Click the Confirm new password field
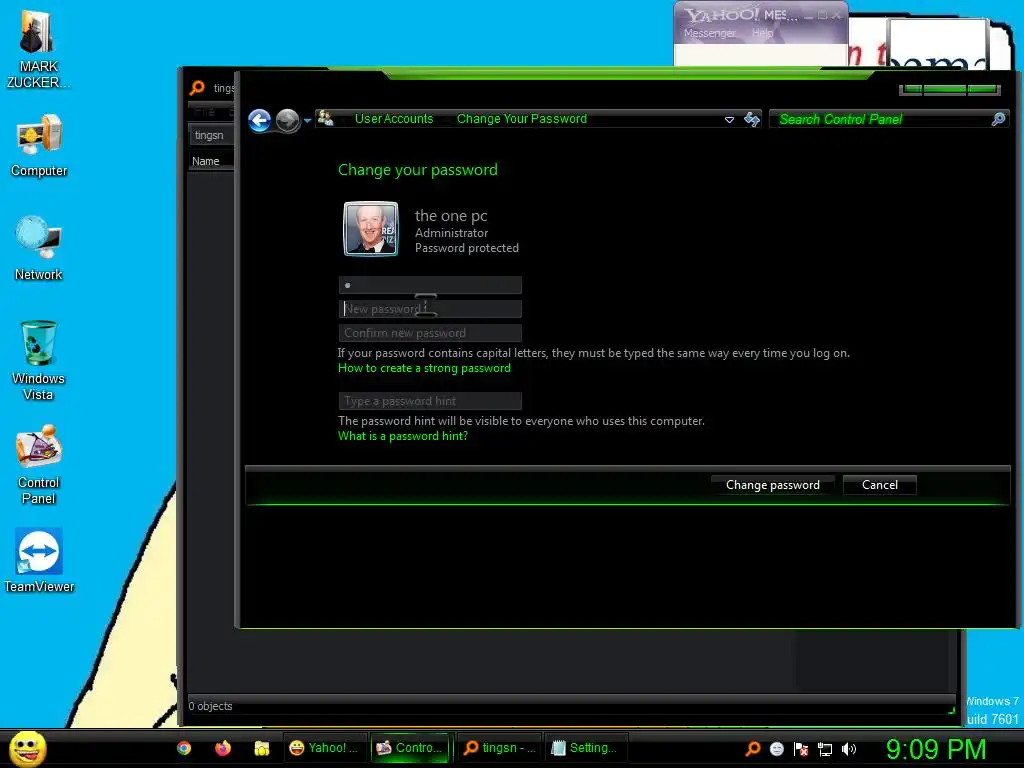This screenshot has width=1024, height=768. 430,333
